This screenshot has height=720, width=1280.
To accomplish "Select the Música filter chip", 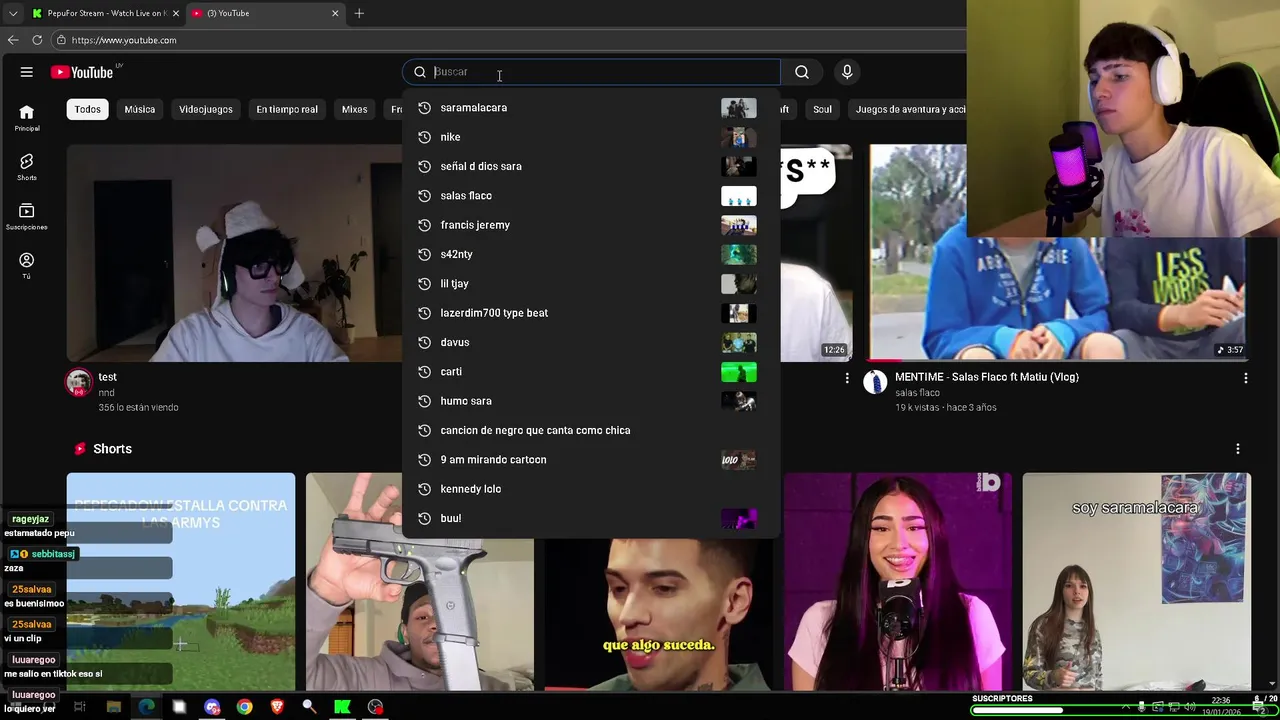I will pyautogui.click(x=140, y=109).
